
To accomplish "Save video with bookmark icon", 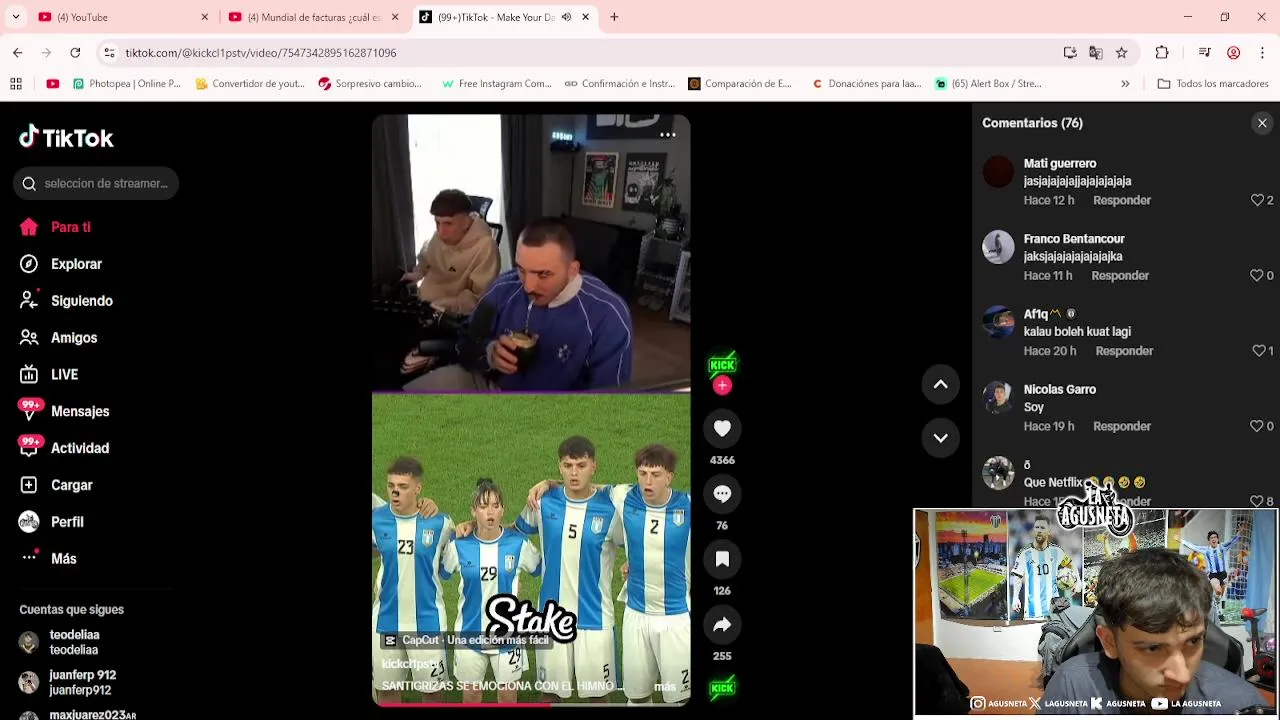I will pyautogui.click(x=722, y=559).
